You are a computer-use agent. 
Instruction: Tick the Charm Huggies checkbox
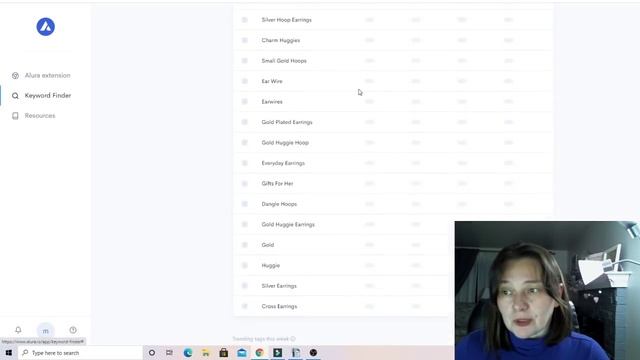[245, 40]
